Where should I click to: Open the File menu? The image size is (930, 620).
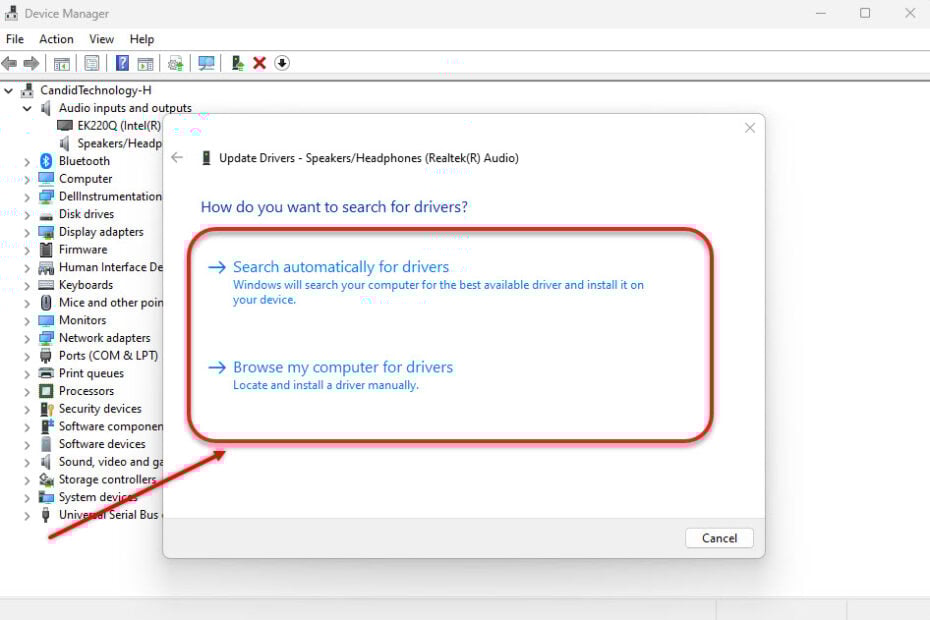[x=14, y=39]
